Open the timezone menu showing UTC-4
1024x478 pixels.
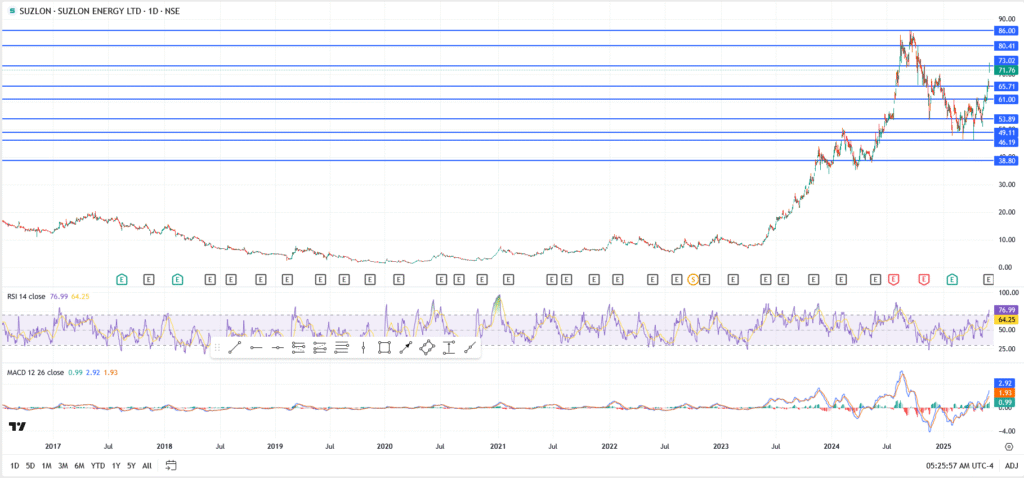coord(958,466)
